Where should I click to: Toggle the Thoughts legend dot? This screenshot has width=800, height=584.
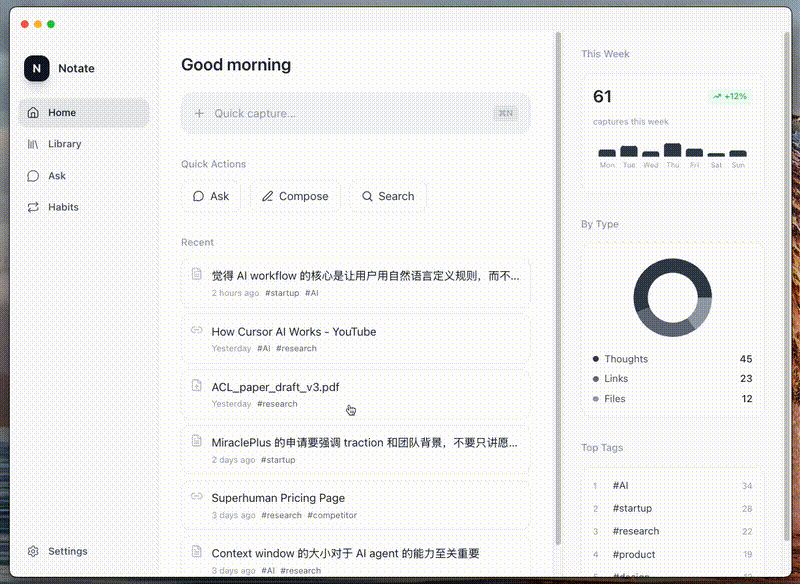tap(595, 358)
